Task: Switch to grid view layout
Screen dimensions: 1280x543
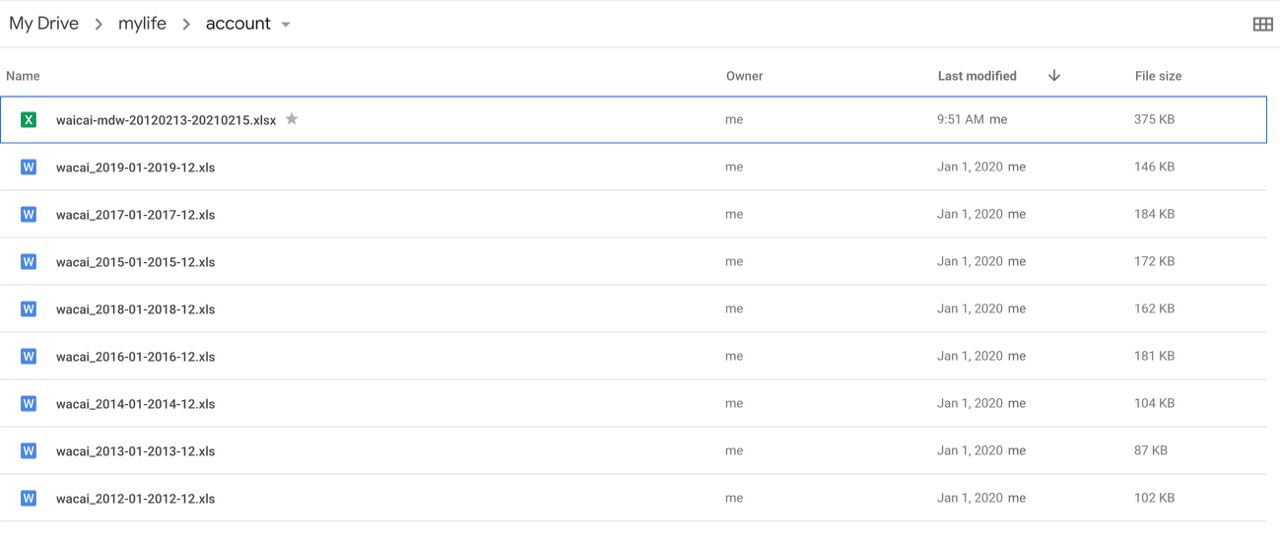Action: click(x=1262, y=24)
